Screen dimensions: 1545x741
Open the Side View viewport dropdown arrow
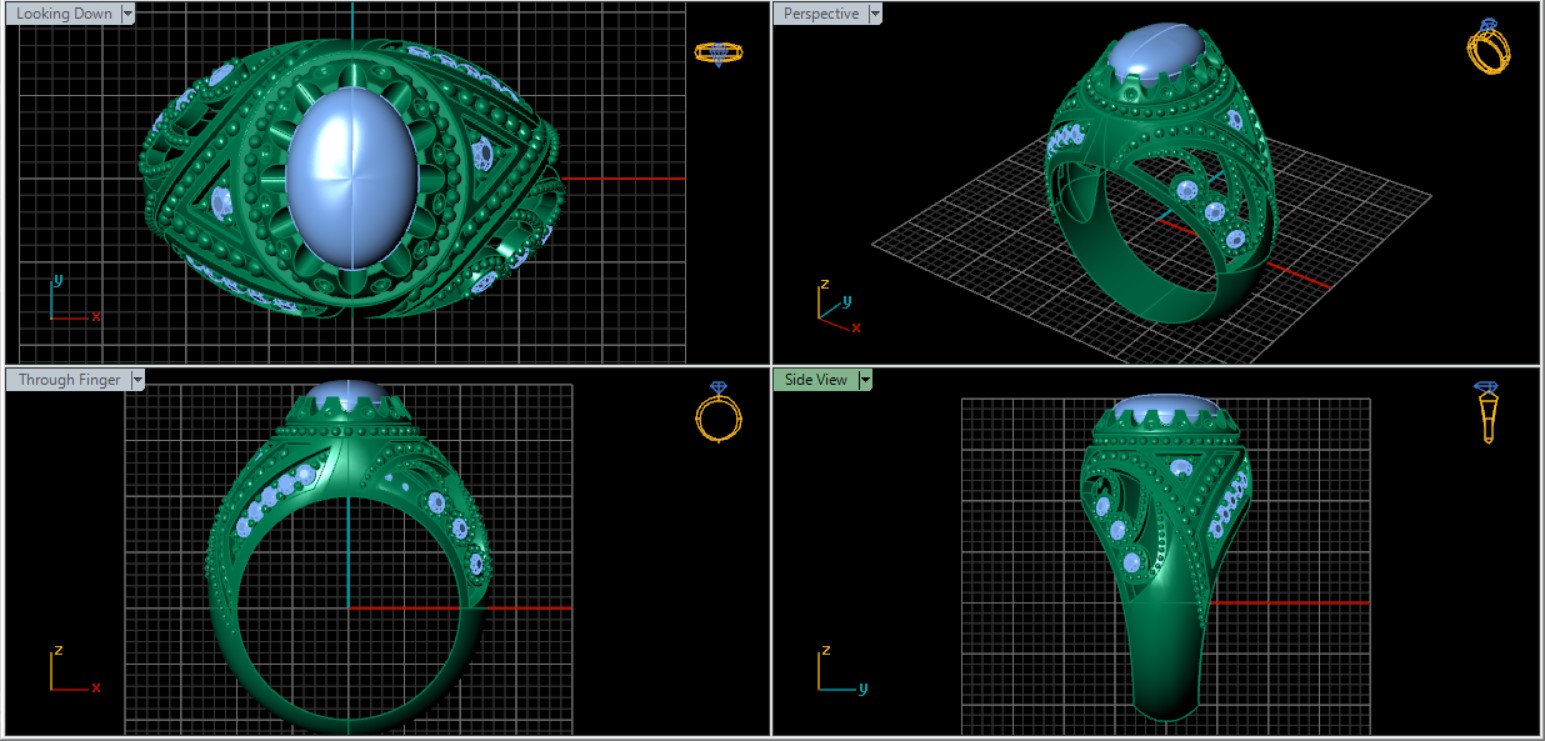pyautogui.click(x=865, y=380)
